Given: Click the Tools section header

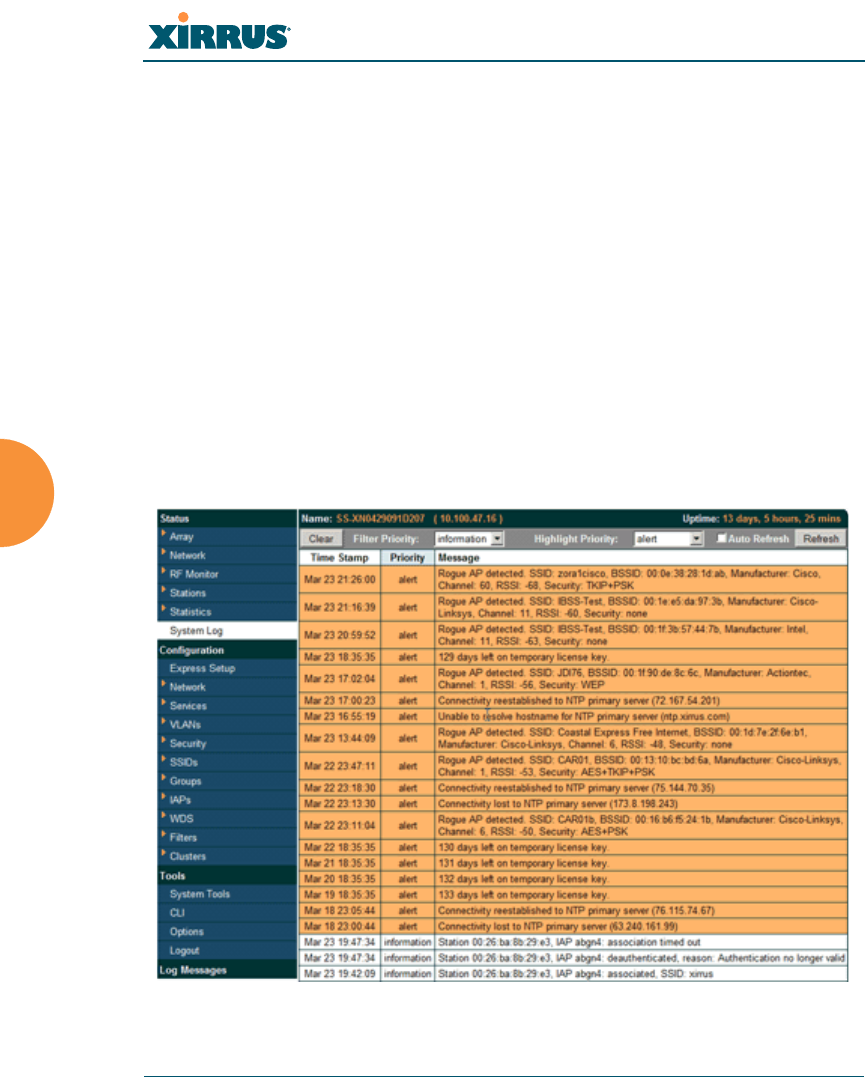Looking at the screenshot, I should (x=227, y=876).
